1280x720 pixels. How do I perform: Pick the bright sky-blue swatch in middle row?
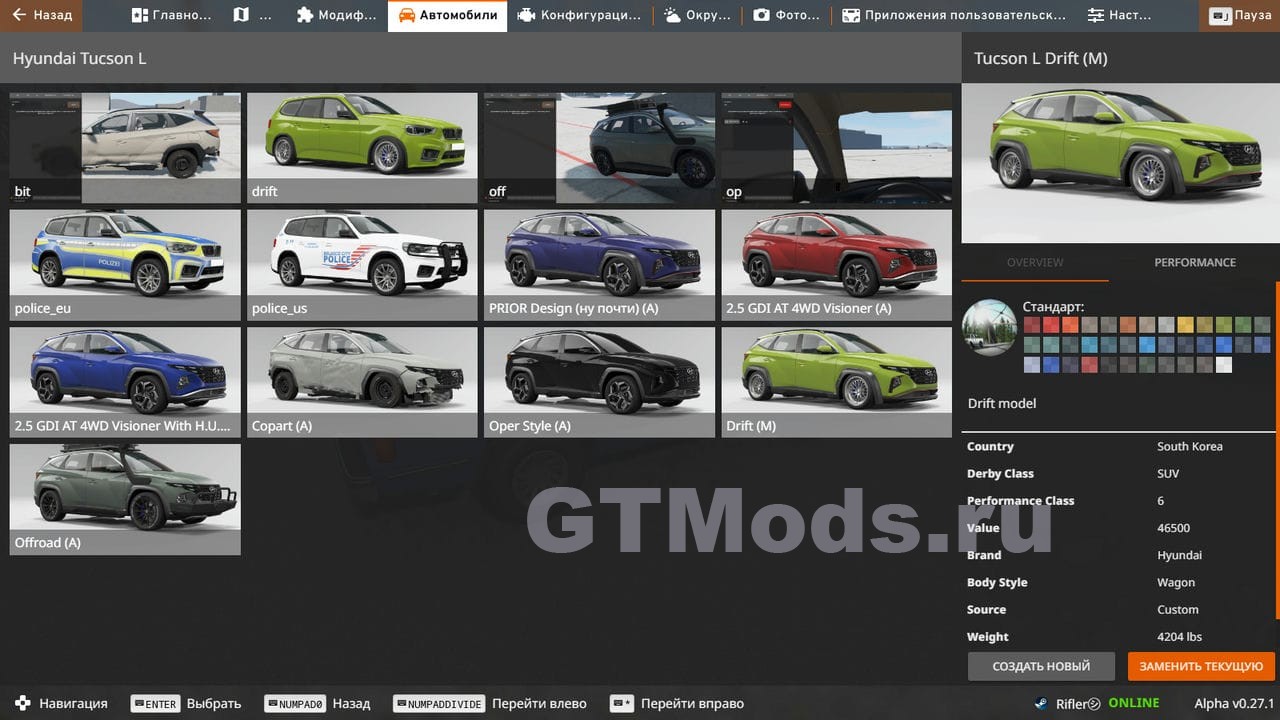point(1147,345)
